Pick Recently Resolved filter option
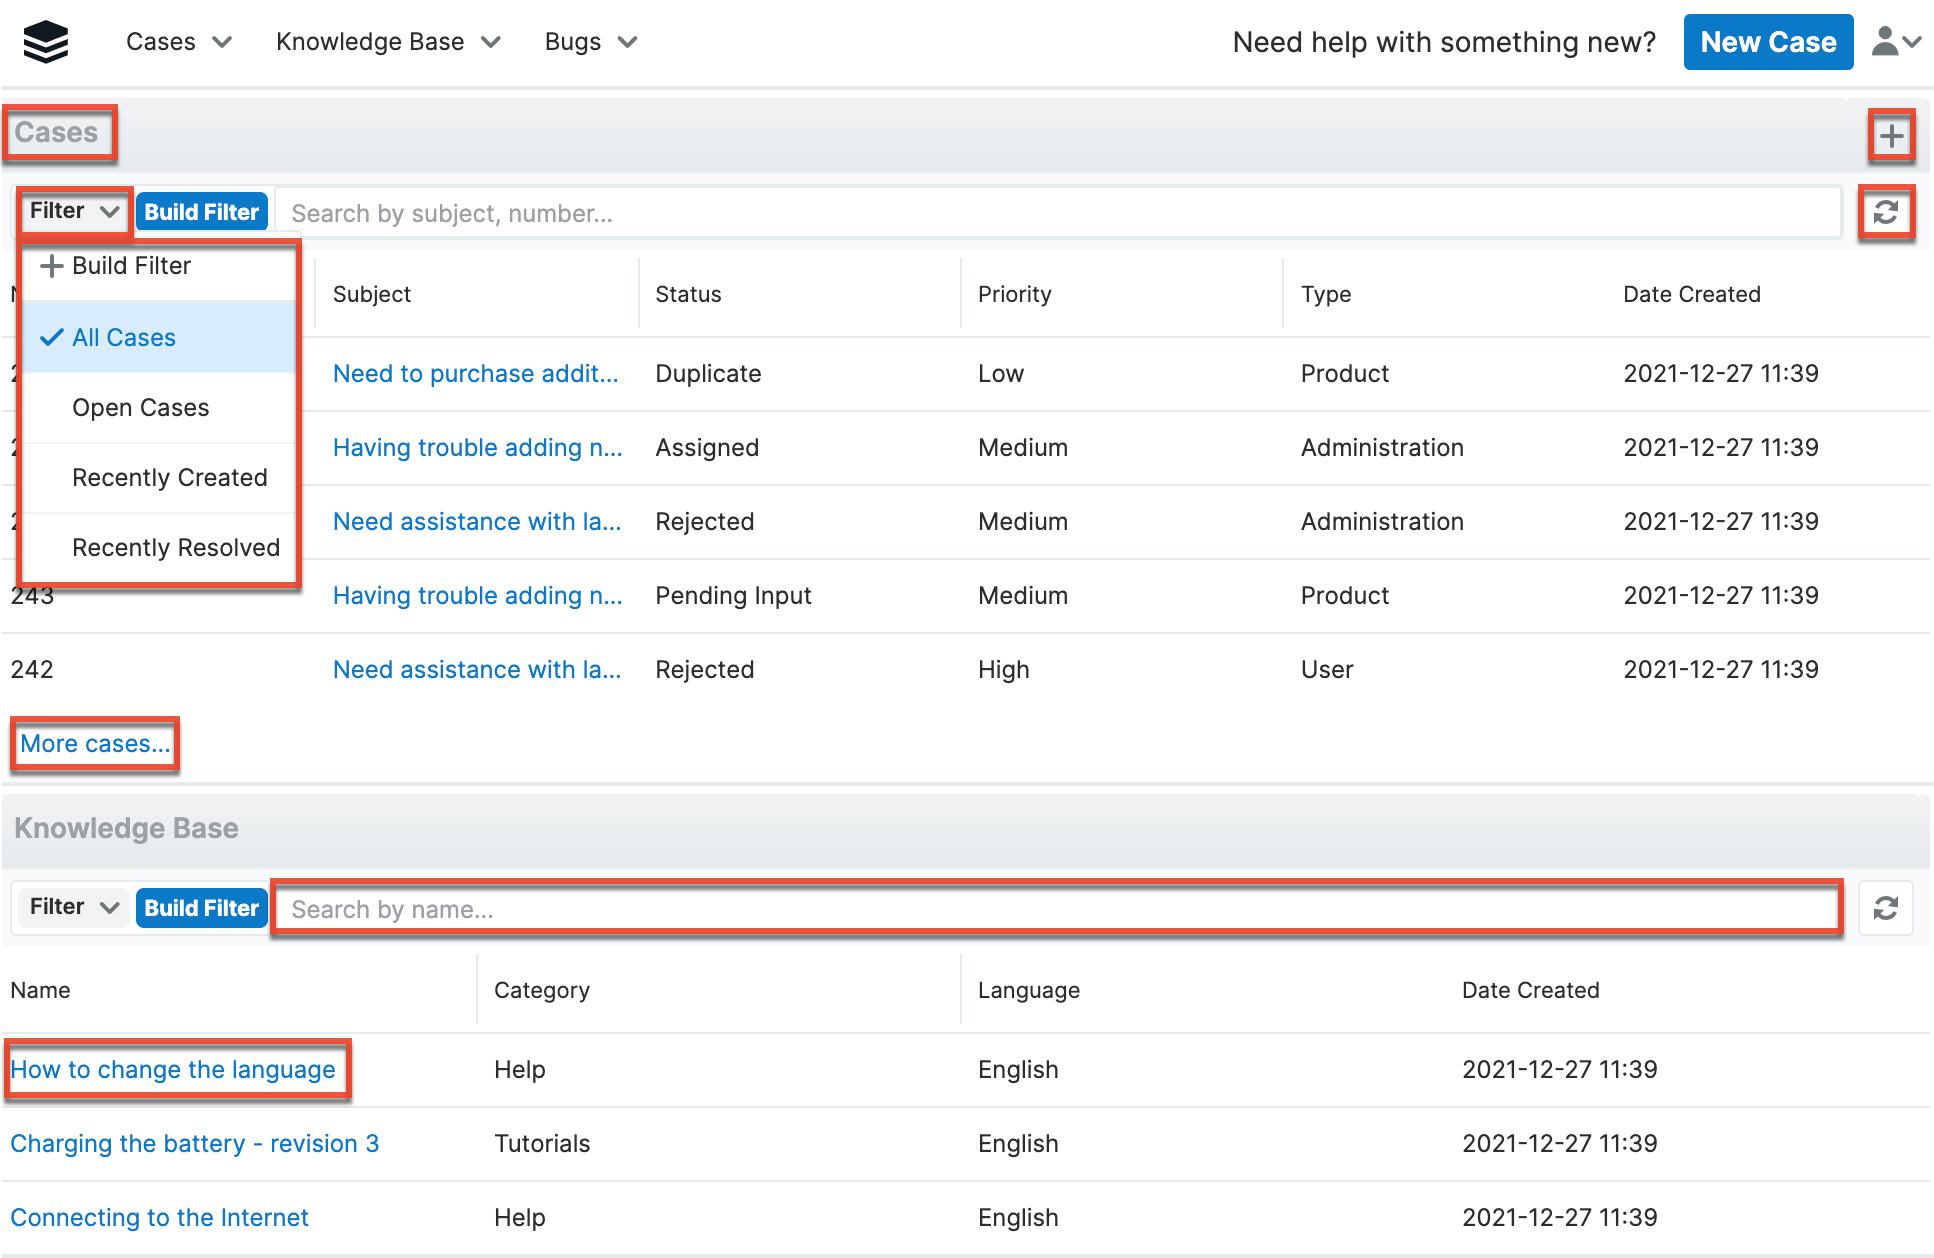The image size is (1934, 1258). (175, 548)
